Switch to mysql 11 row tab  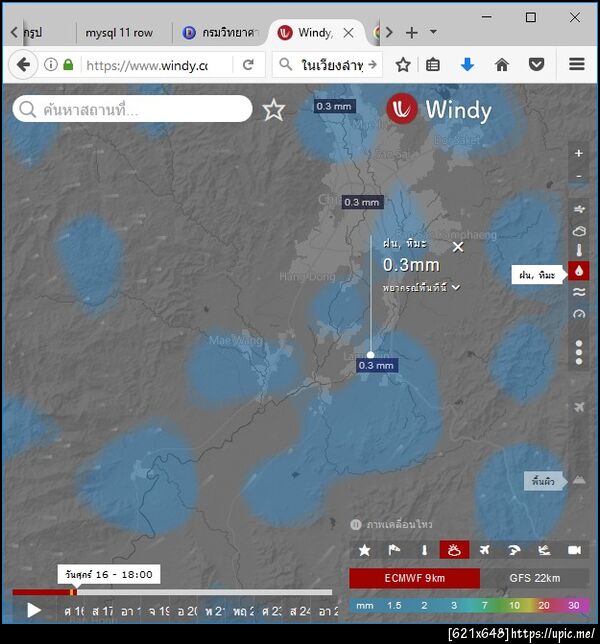click(119, 32)
